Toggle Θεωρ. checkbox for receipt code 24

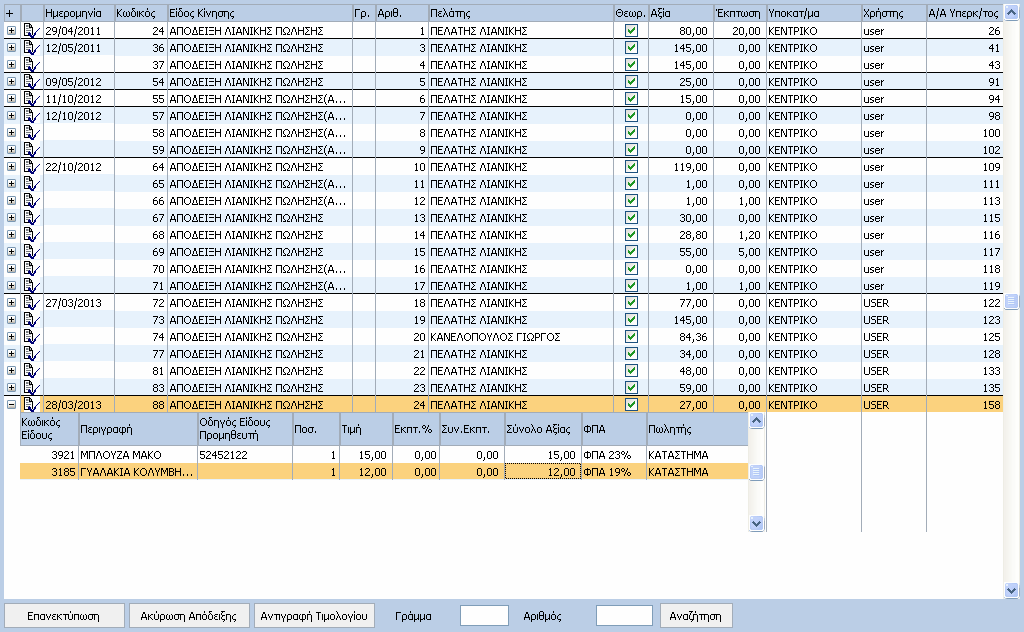631,30
